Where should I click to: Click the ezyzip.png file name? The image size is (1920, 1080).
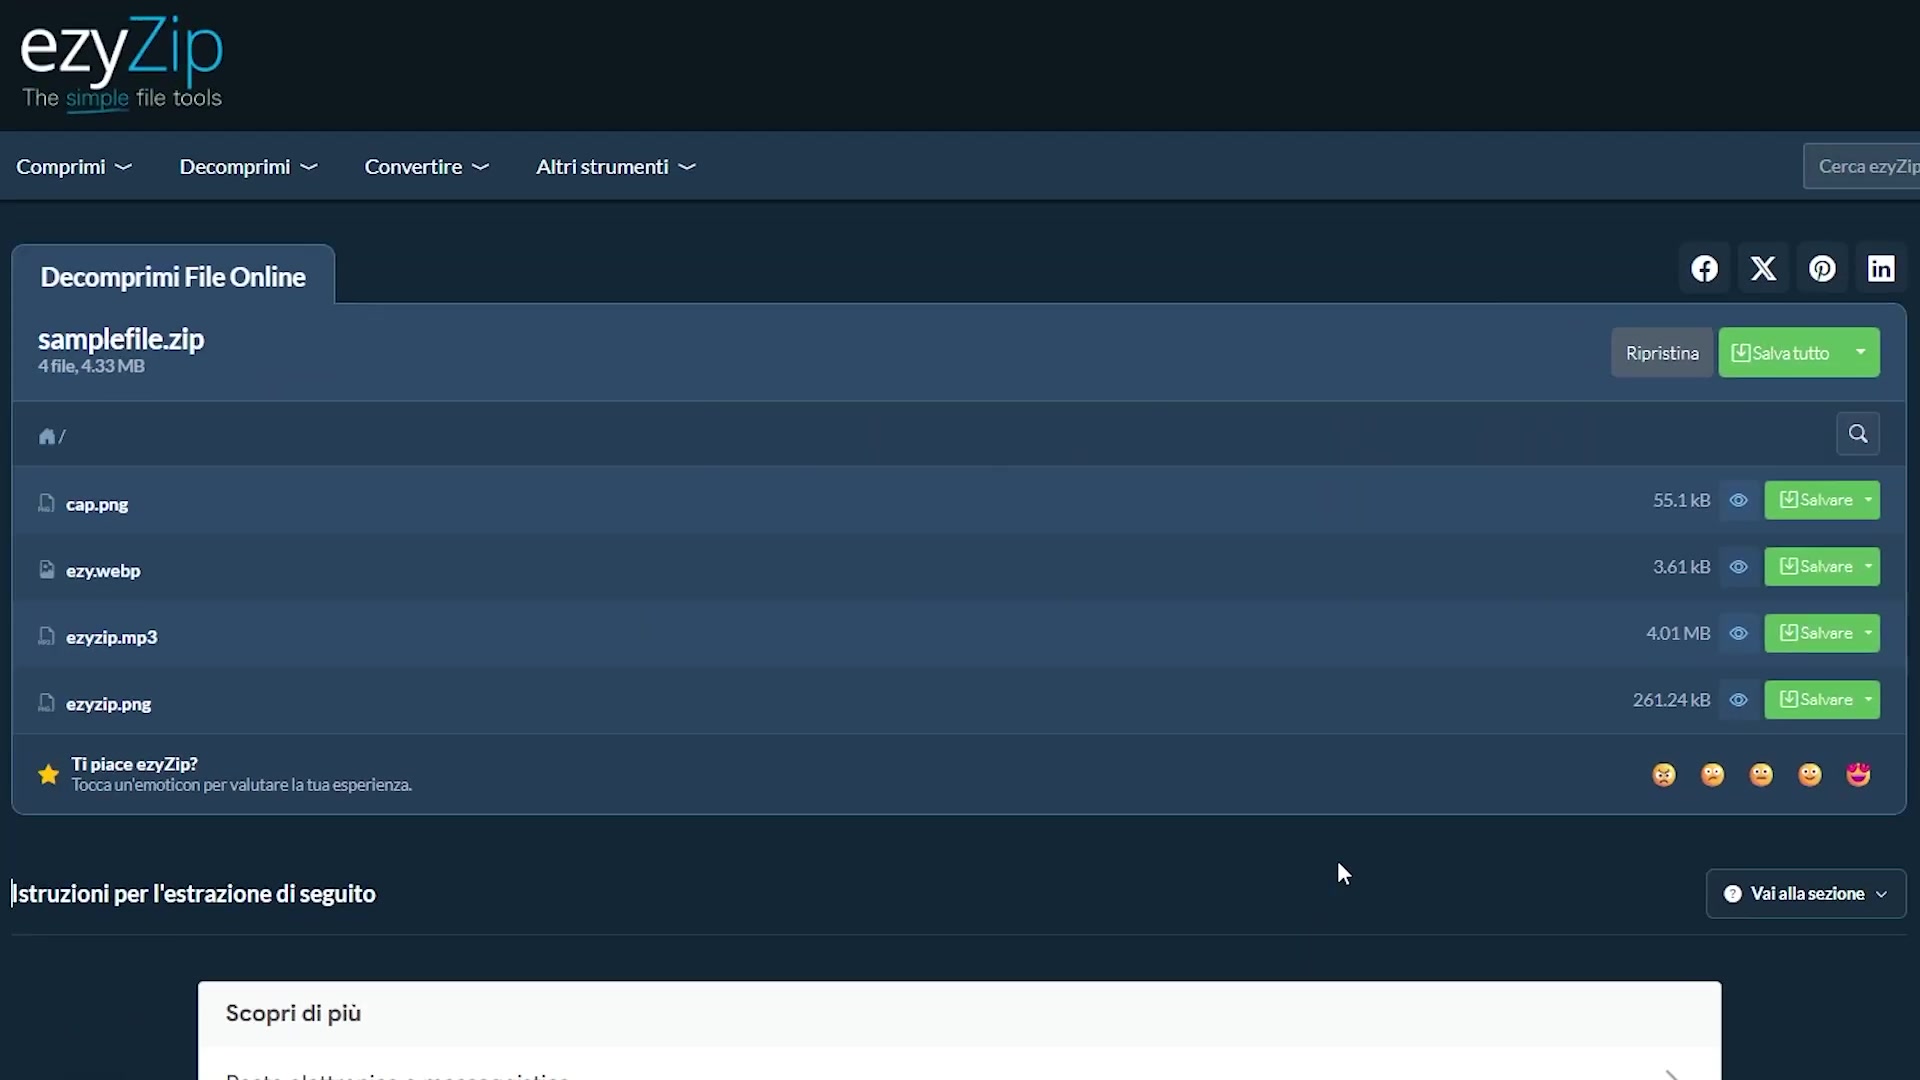click(109, 704)
